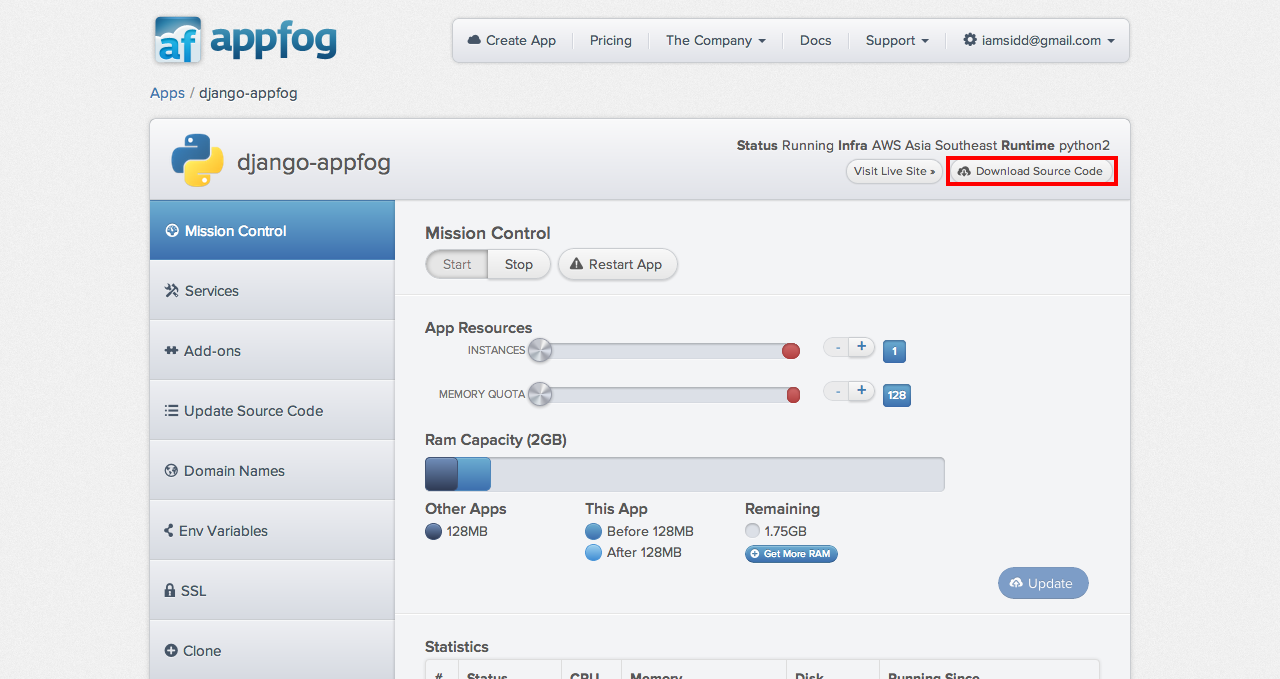Click the Env Variables share icon

click(169, 530)
